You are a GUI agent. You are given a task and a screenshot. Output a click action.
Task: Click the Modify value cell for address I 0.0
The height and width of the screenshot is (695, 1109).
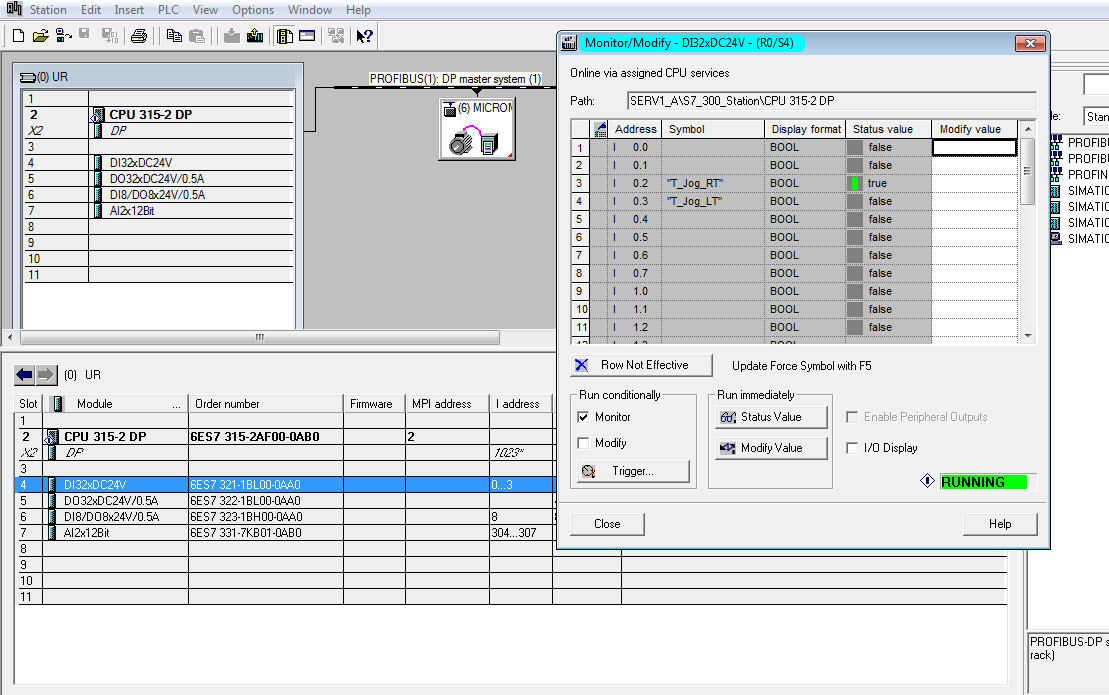coord(975,147)
